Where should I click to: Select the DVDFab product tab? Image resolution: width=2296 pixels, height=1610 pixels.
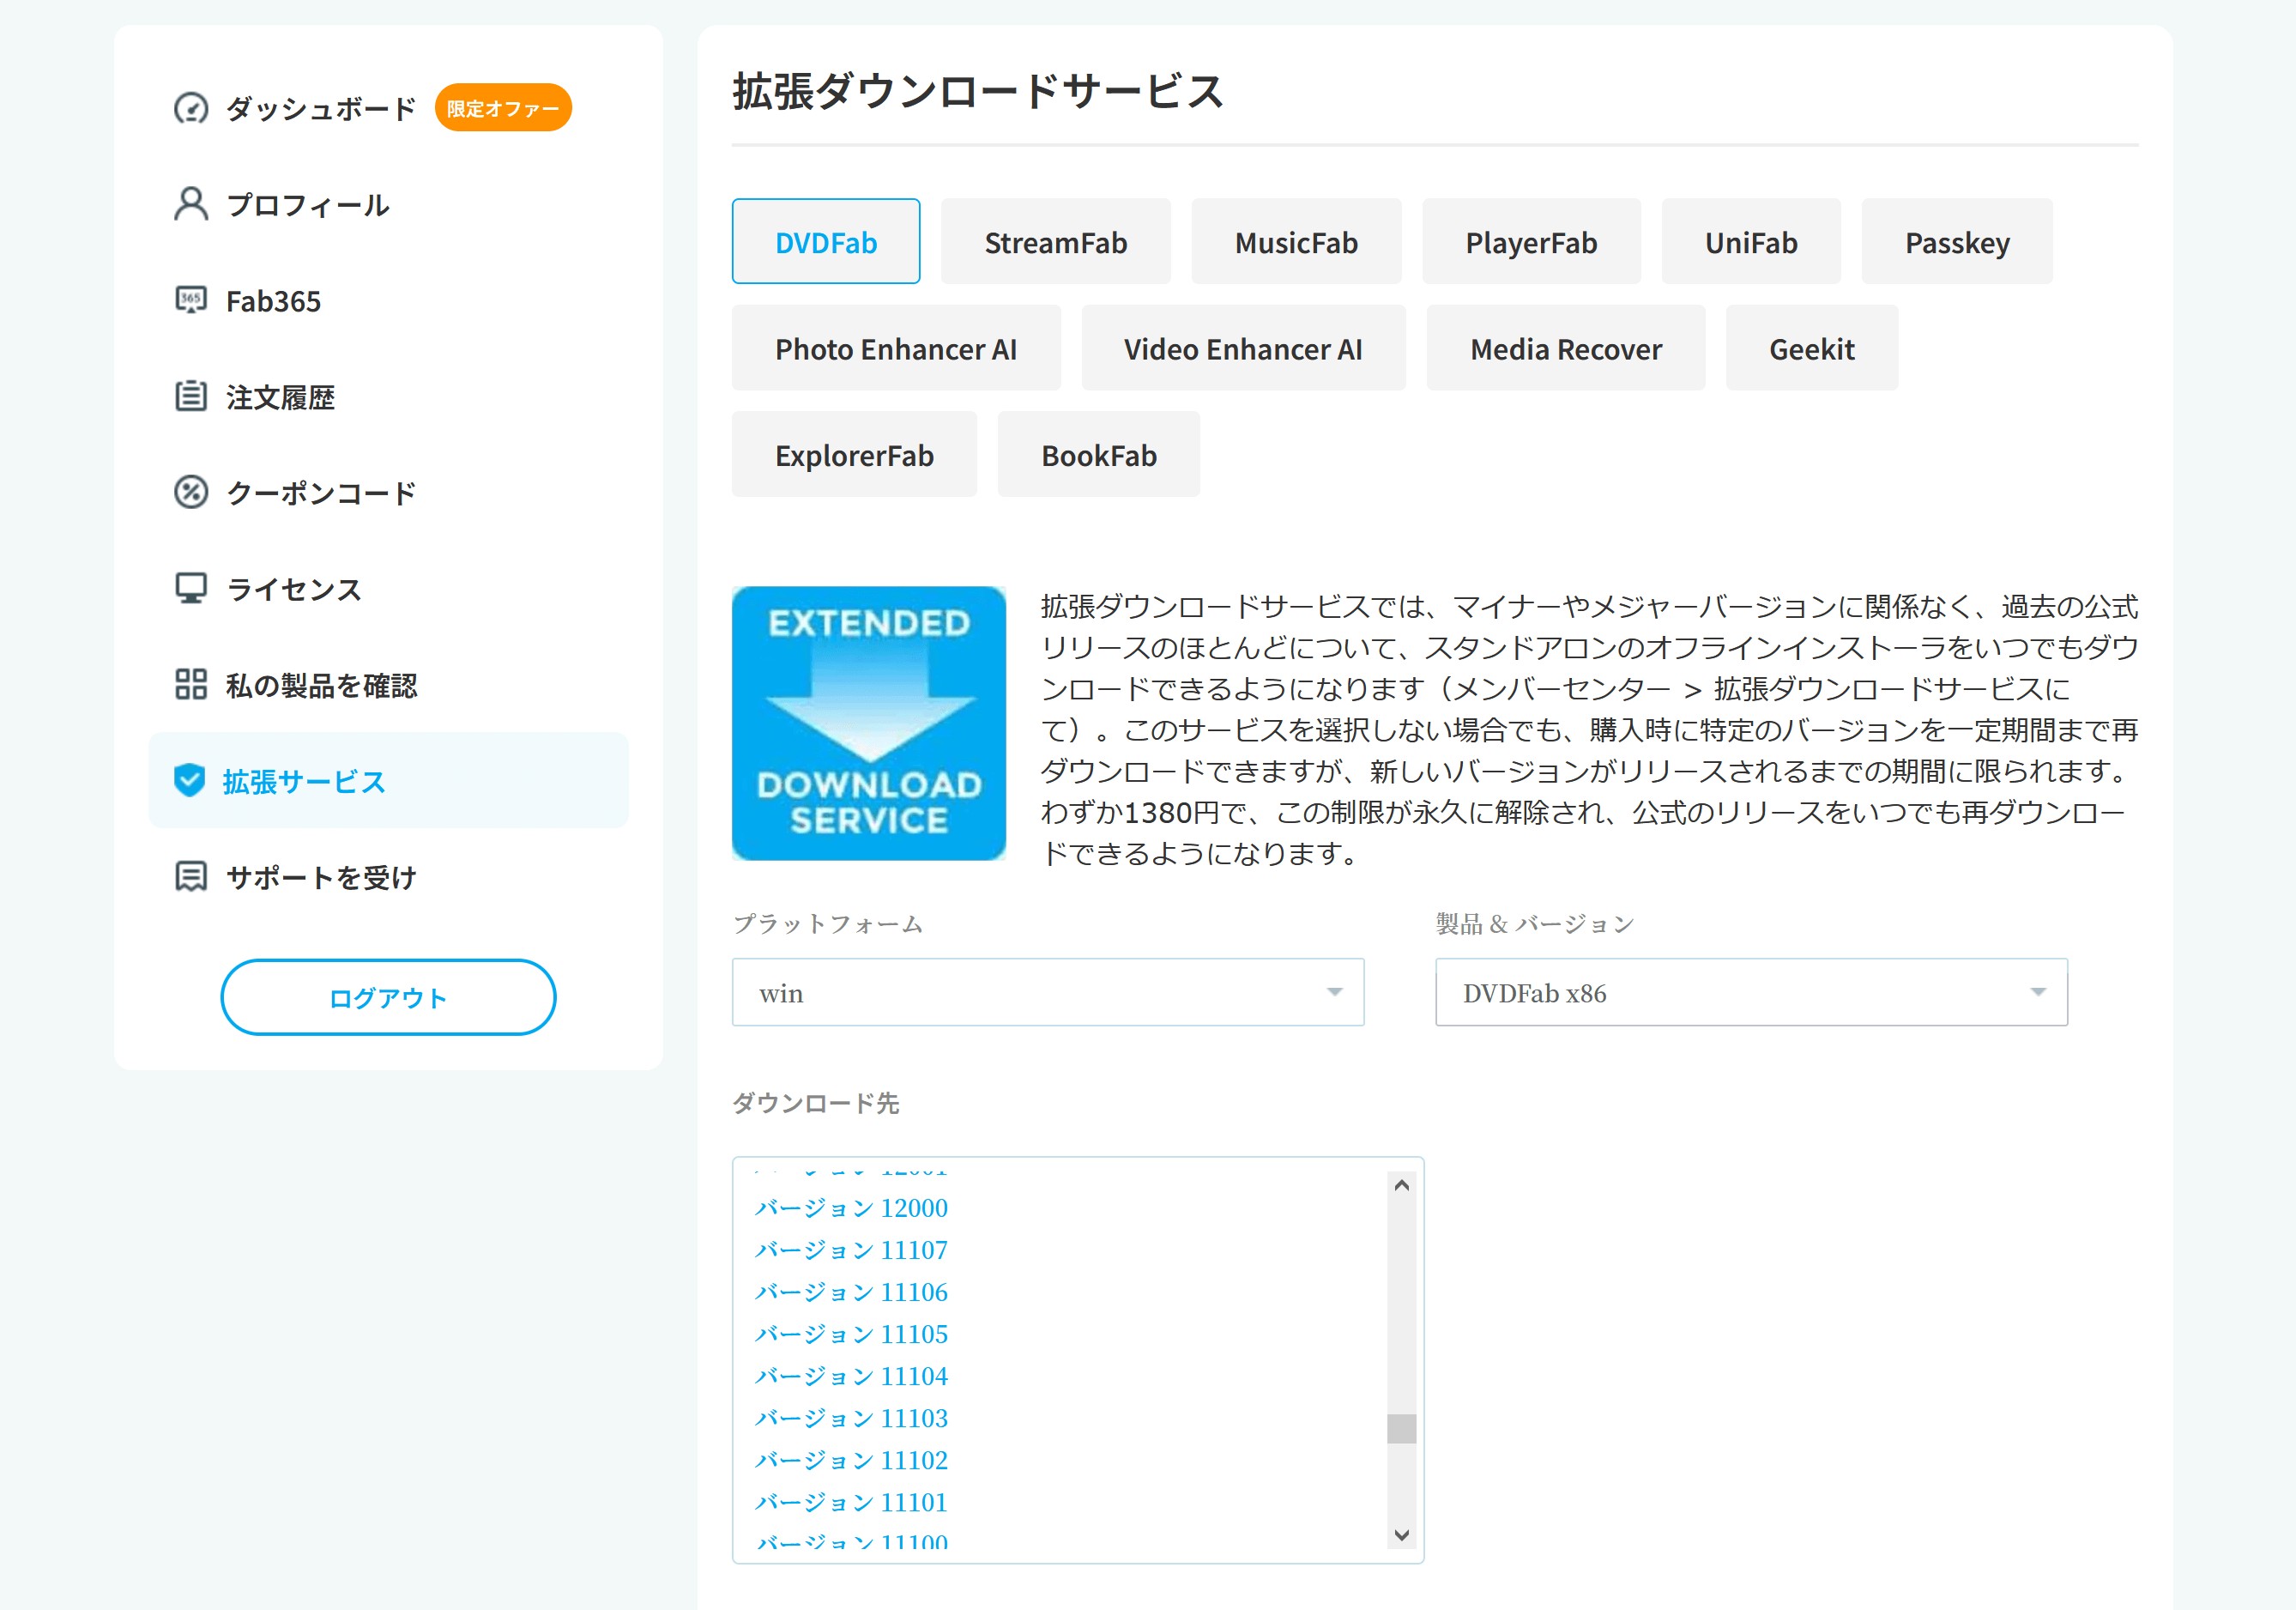point(826,242)
